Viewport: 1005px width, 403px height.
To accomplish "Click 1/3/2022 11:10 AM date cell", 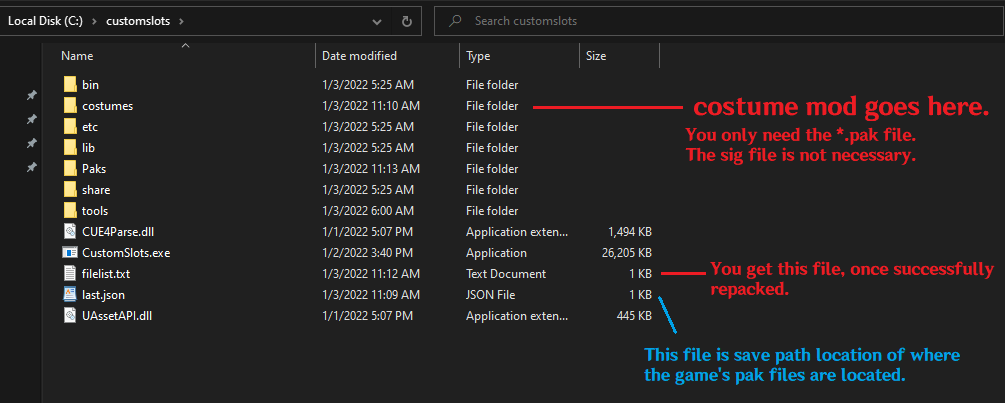I will pyautogui.click(x=370, y=106).
